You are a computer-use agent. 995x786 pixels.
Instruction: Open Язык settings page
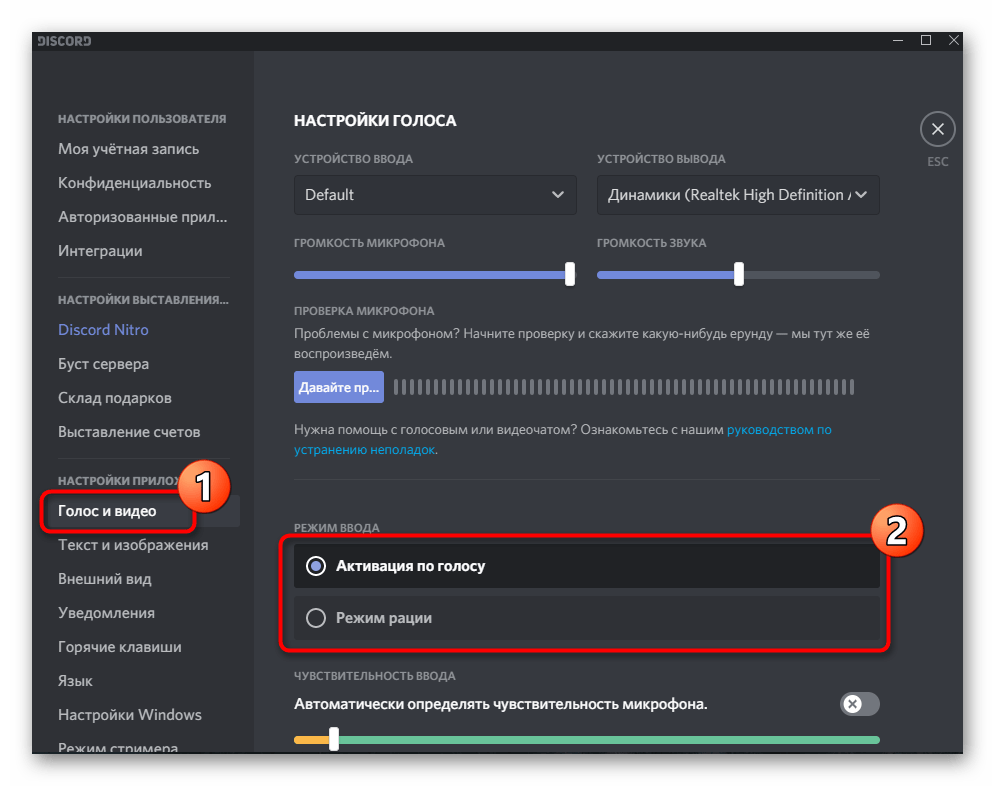[x=75, y=681]
